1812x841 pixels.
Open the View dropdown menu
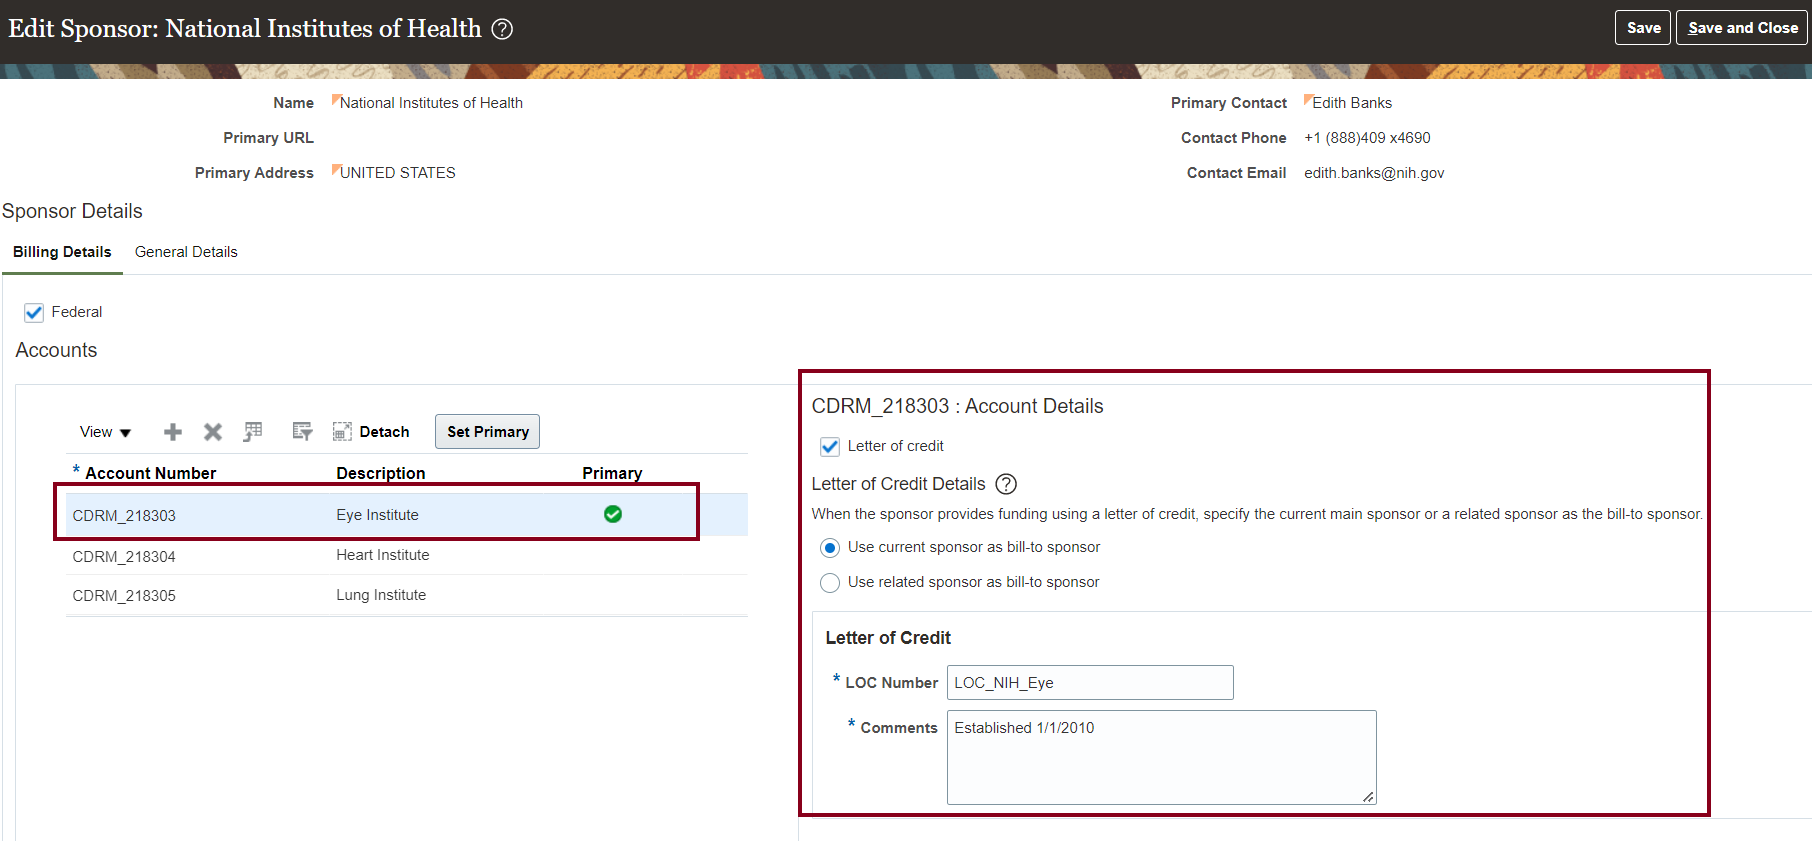[105, 432]
